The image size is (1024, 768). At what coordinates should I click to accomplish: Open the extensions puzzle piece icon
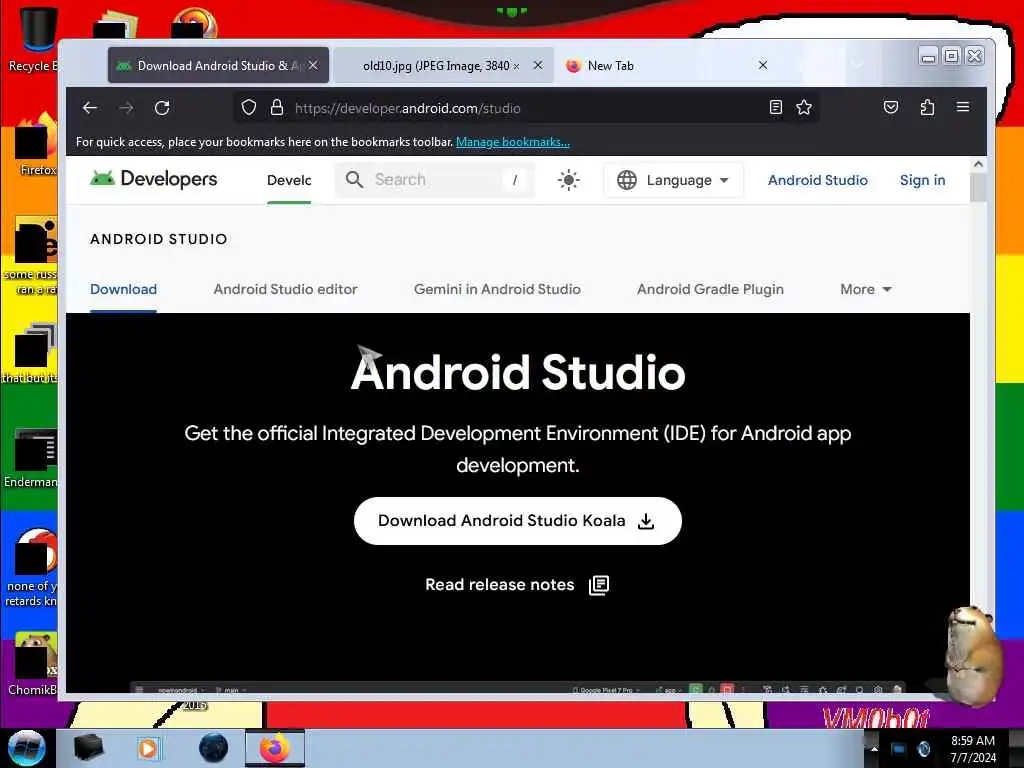(x=927, y=108)
